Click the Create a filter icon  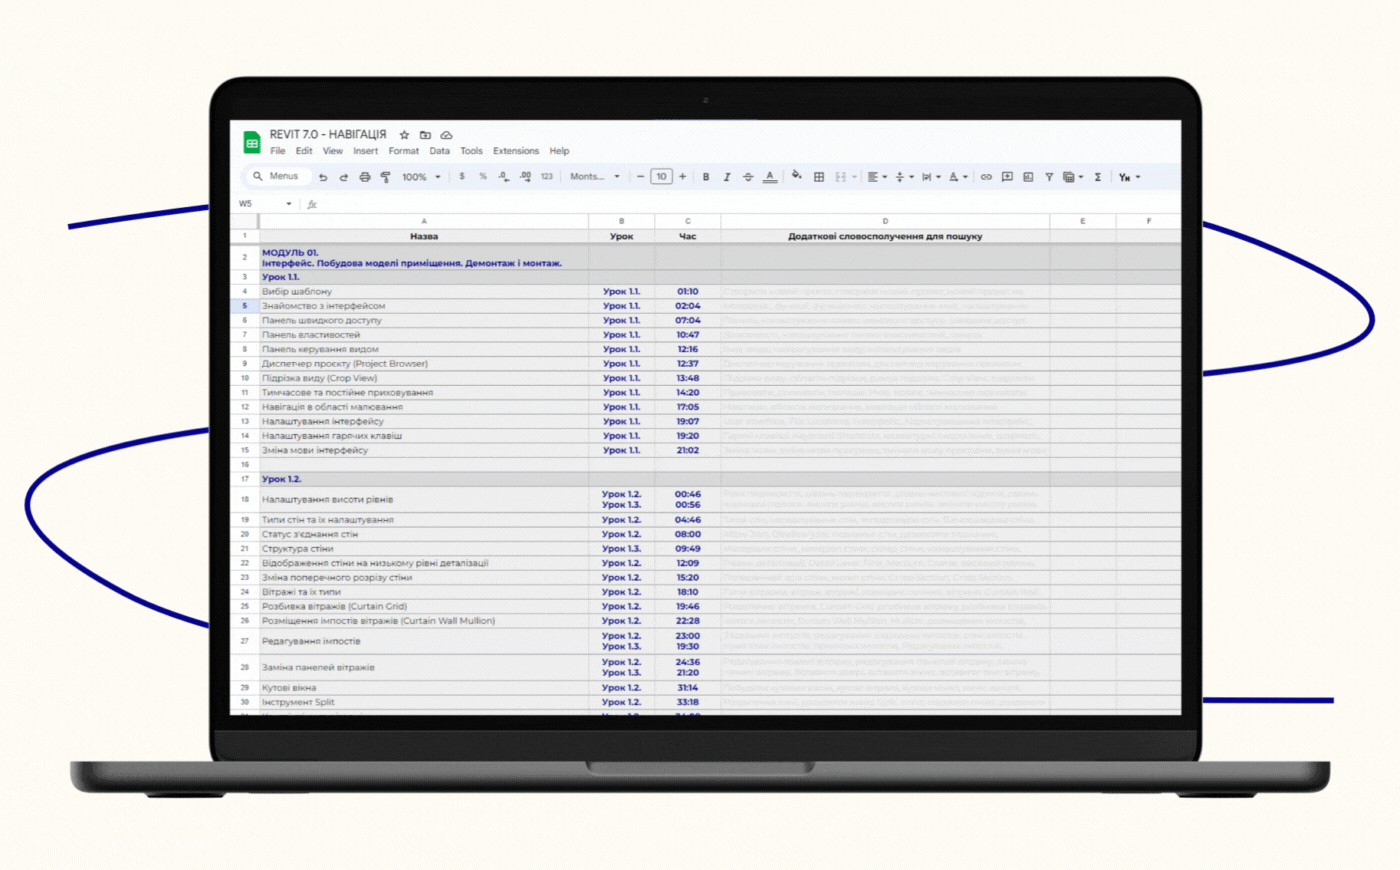coord(1049,177)
